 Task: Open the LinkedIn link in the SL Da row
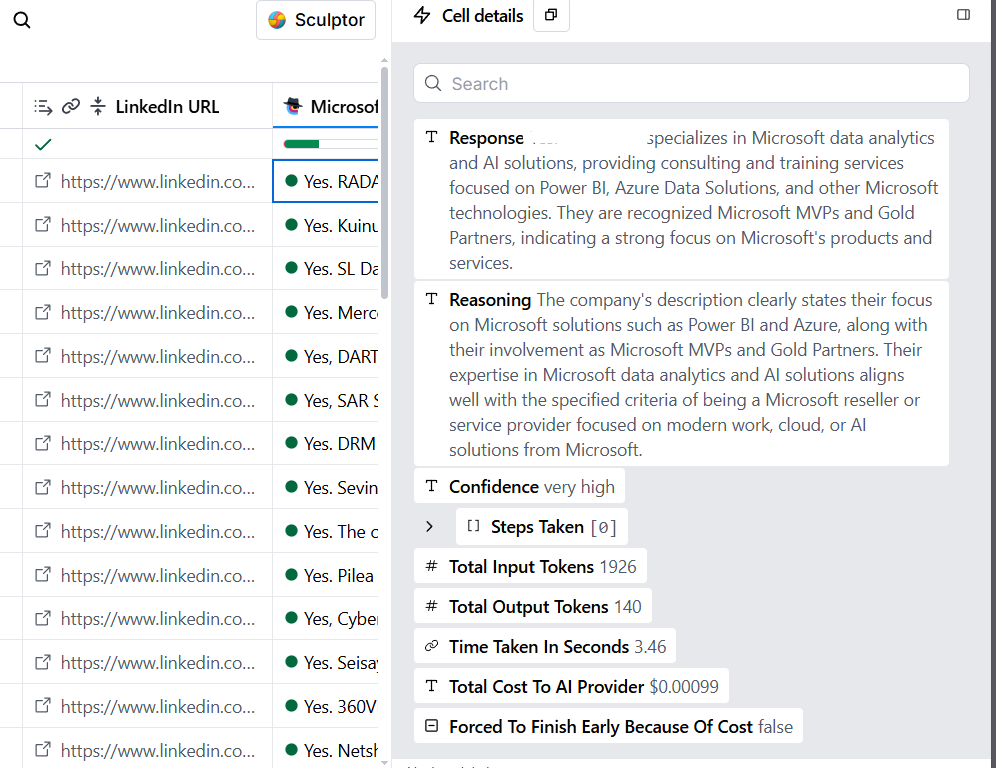coord(158,269)
